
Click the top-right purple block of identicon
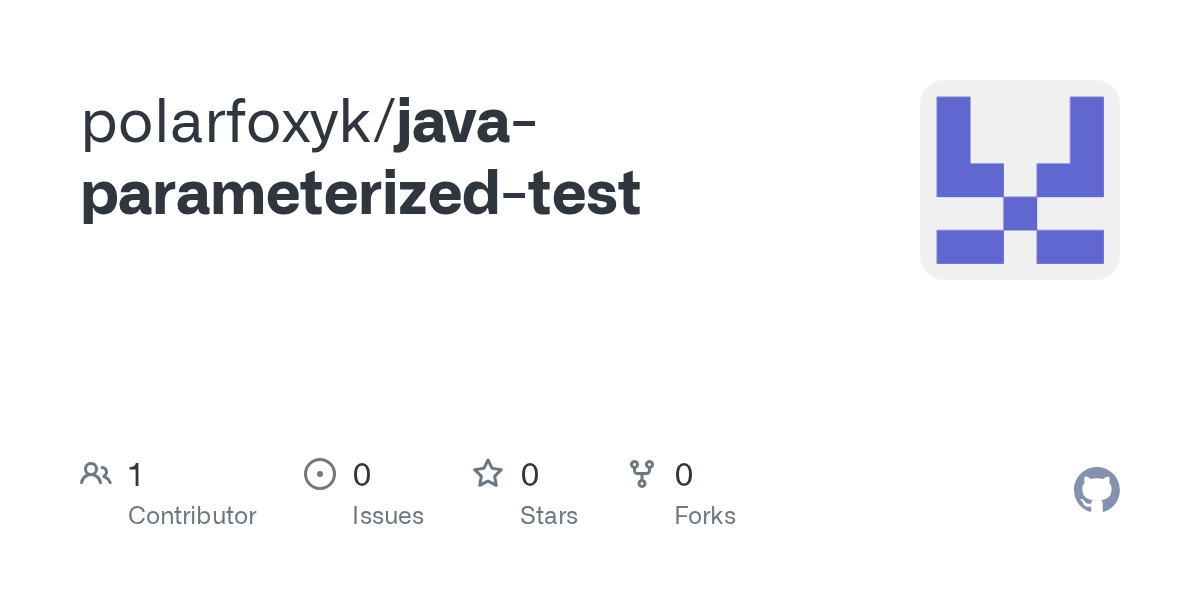click(1086, 130)
